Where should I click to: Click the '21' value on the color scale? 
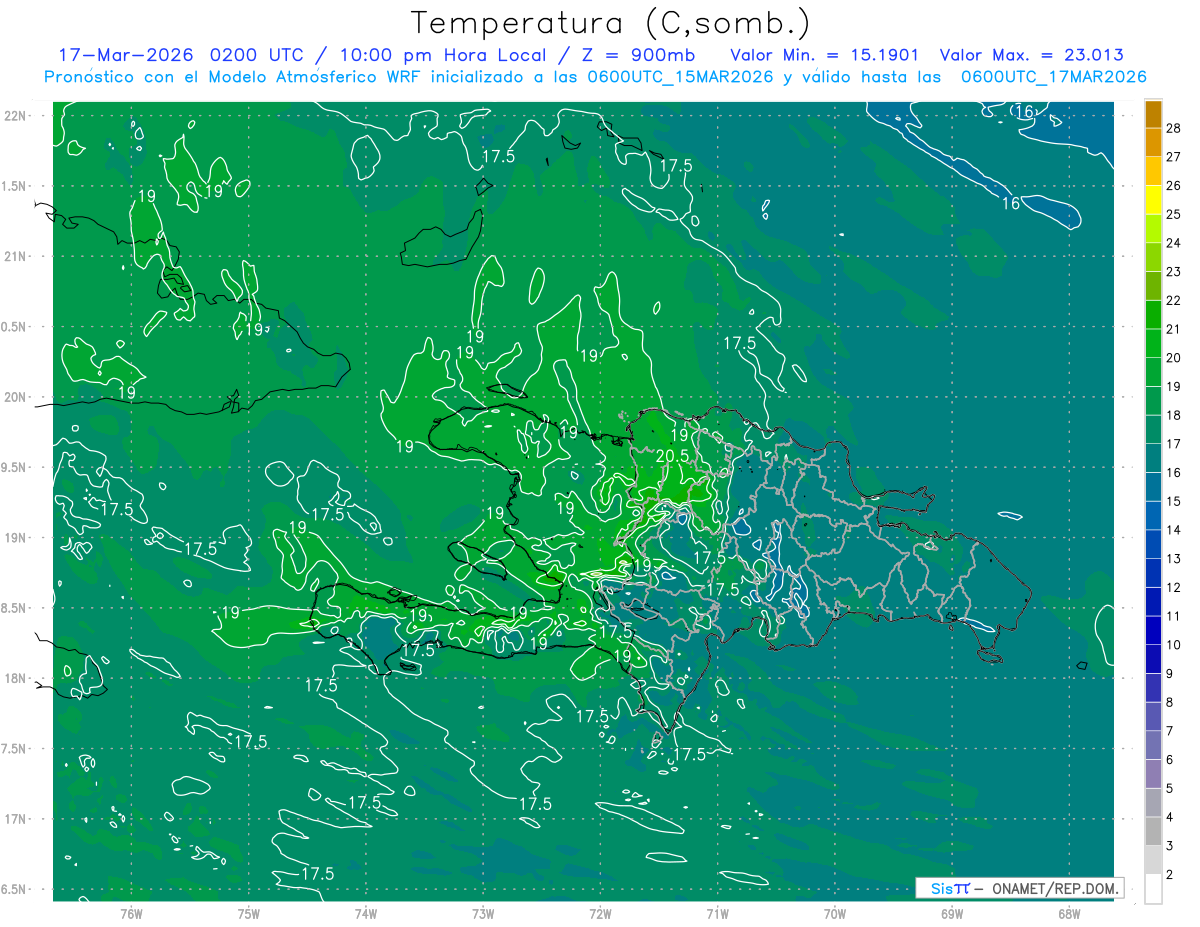[1174, 329]
